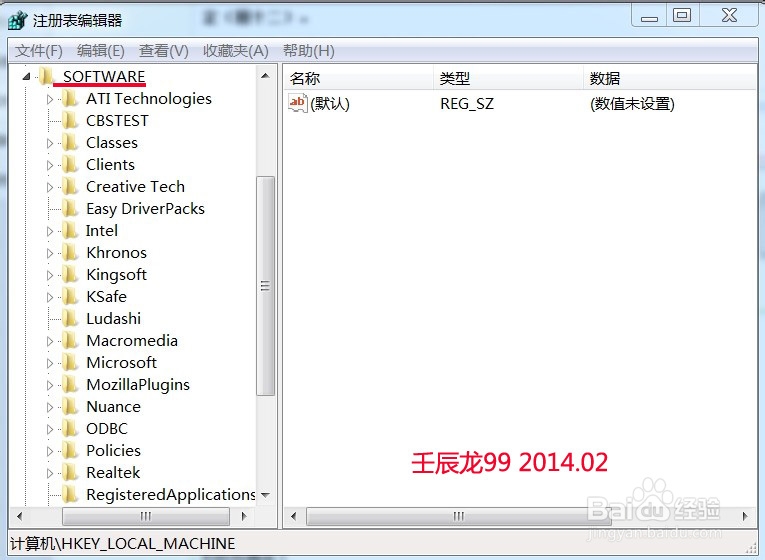This screenshot has width=765, height=560.
Task: Open the 文件(F) menu
Action: coord(39,51)
